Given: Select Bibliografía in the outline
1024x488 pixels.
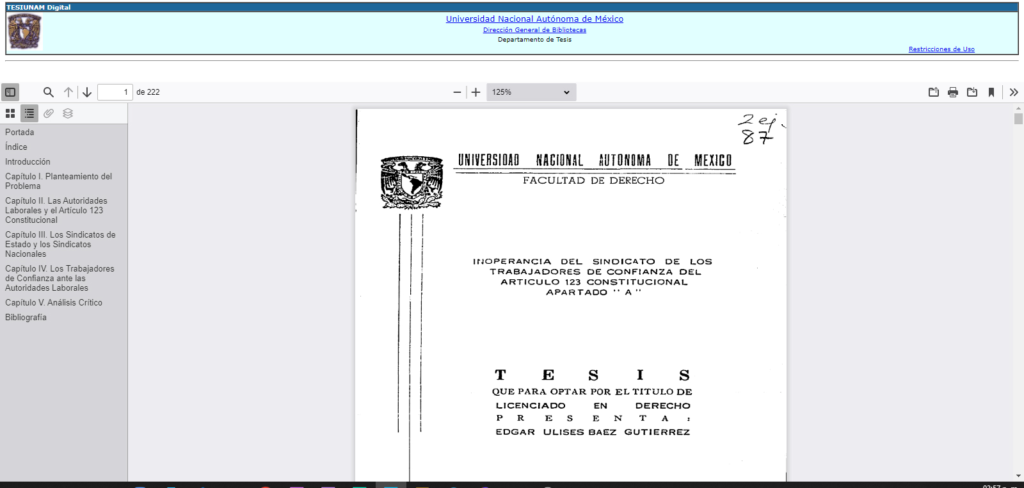Looking at the screenshot, I should (25, 317).
